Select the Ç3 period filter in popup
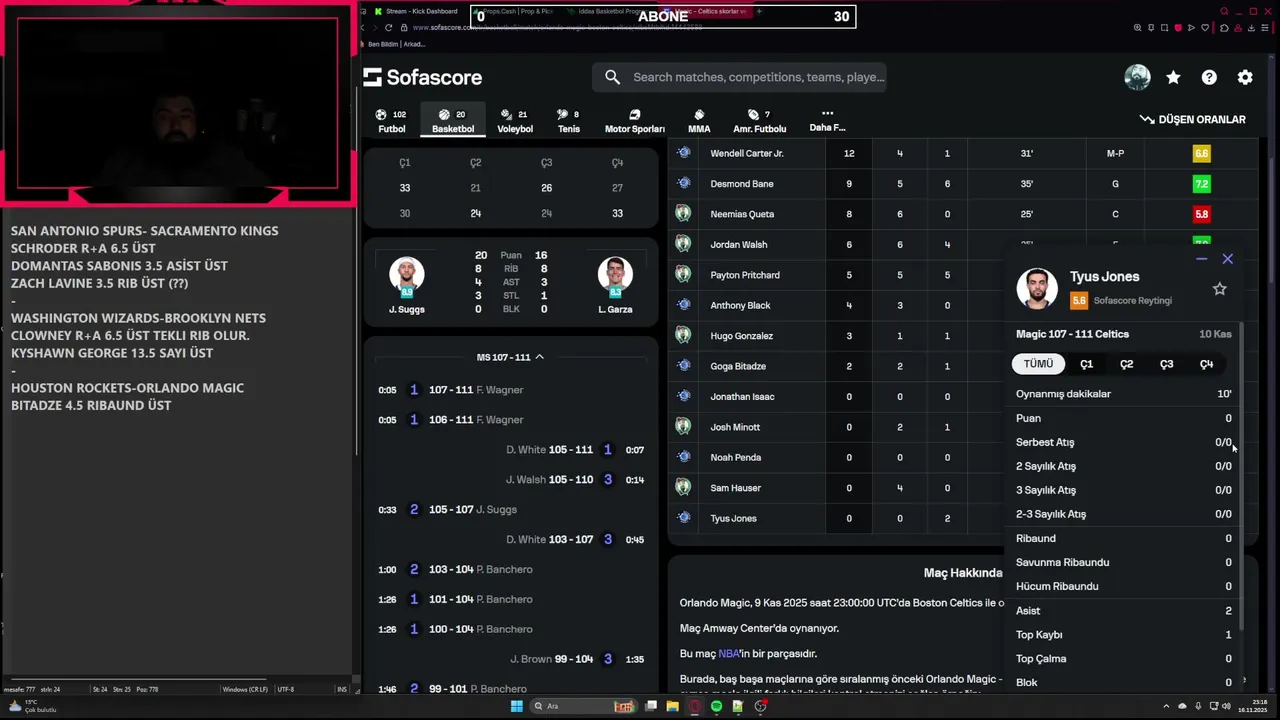Image resolution: width=1280 pixels, height=720 pixels. (1166, 364)
